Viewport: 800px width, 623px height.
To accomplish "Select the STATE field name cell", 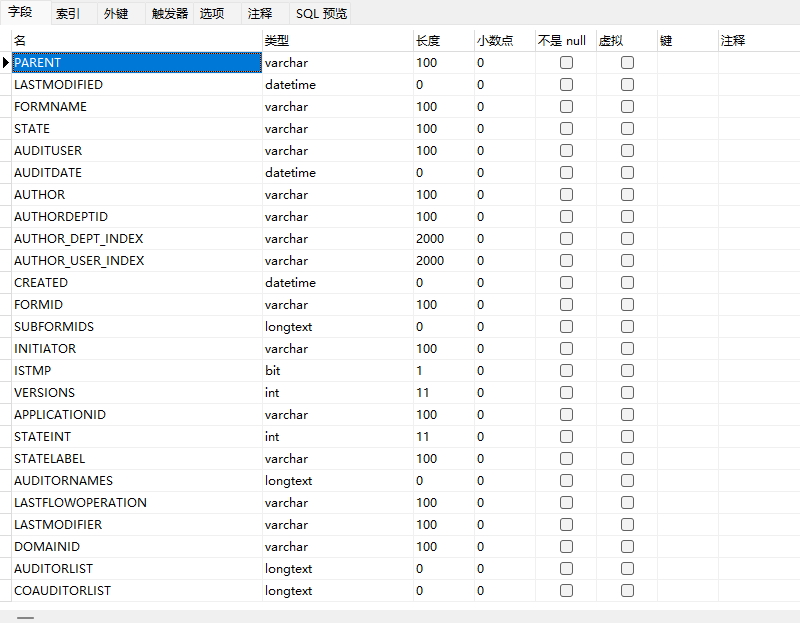I will tap(137, 129).
